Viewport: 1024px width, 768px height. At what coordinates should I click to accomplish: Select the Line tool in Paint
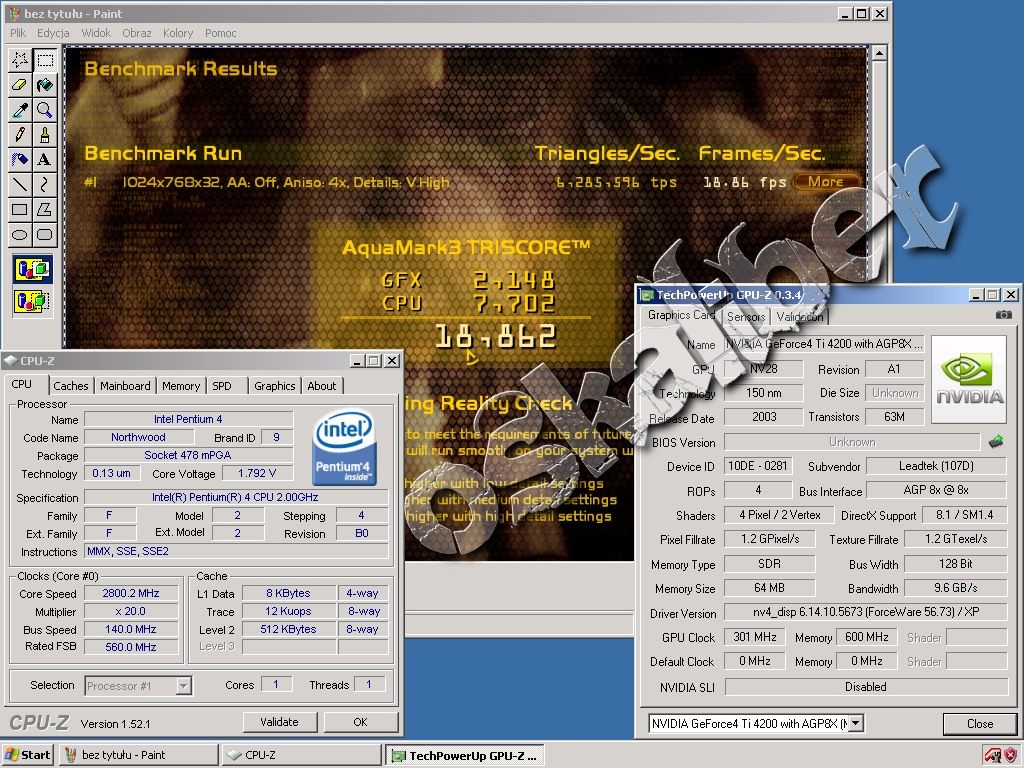pos(20,184)
